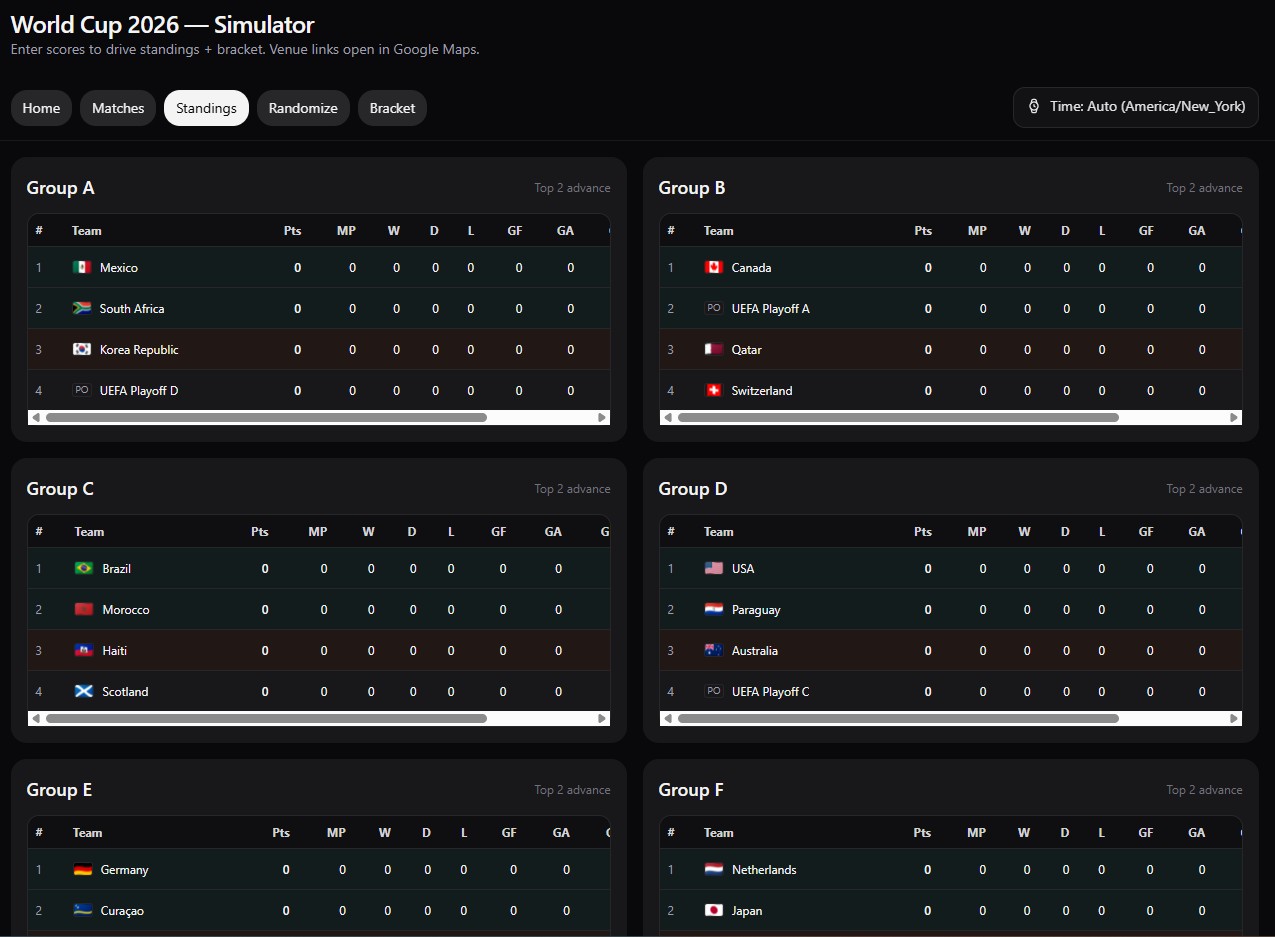Screen dimensions: 1275x937
Task: Click Group C table's horizontal scrollbar thumb
Action: (266, 718)
